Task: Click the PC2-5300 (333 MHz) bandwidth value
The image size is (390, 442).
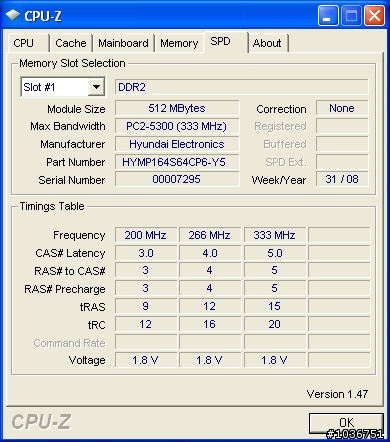Action: (177, 126)
